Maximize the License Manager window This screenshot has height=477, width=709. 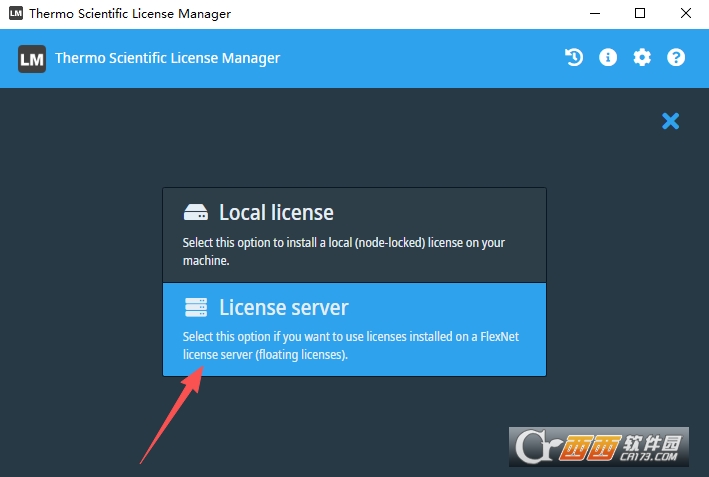point(640,14)
